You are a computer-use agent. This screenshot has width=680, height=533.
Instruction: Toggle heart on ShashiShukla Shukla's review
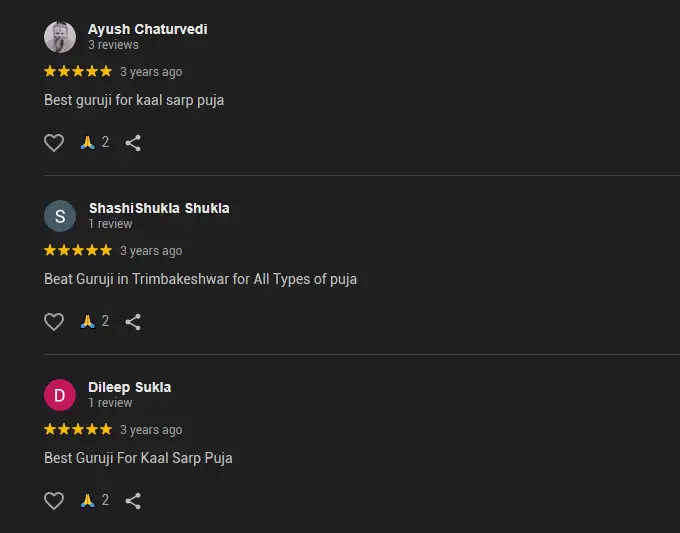pyautogui.click(x=54, y=322)
